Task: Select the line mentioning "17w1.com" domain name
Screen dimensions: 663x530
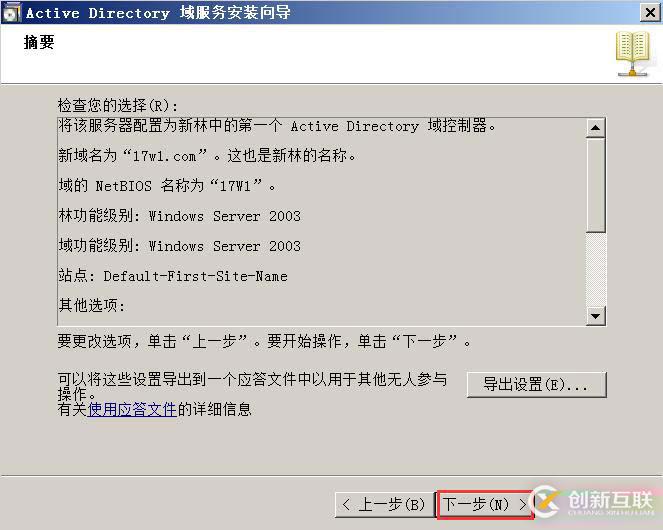Action: (x=208, y=156)
